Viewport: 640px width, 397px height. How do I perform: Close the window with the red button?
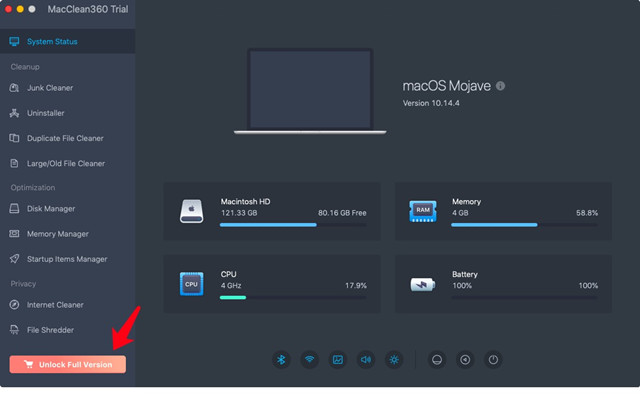pyautogui.click(x=9, y=9)
